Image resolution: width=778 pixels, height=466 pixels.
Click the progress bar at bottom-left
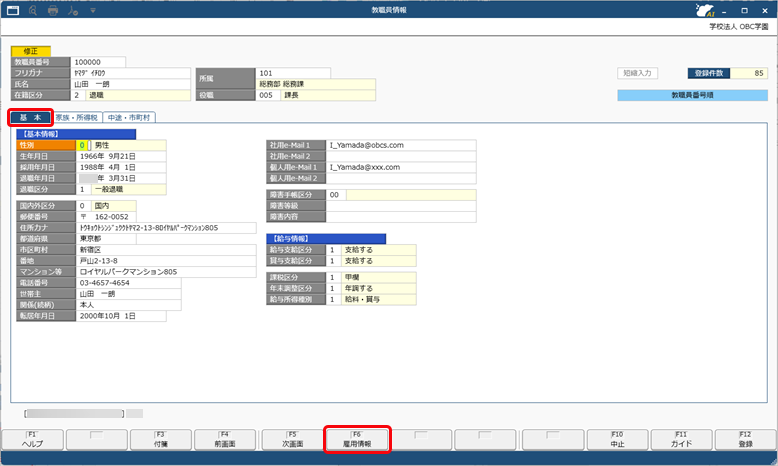tap(83, 412)
